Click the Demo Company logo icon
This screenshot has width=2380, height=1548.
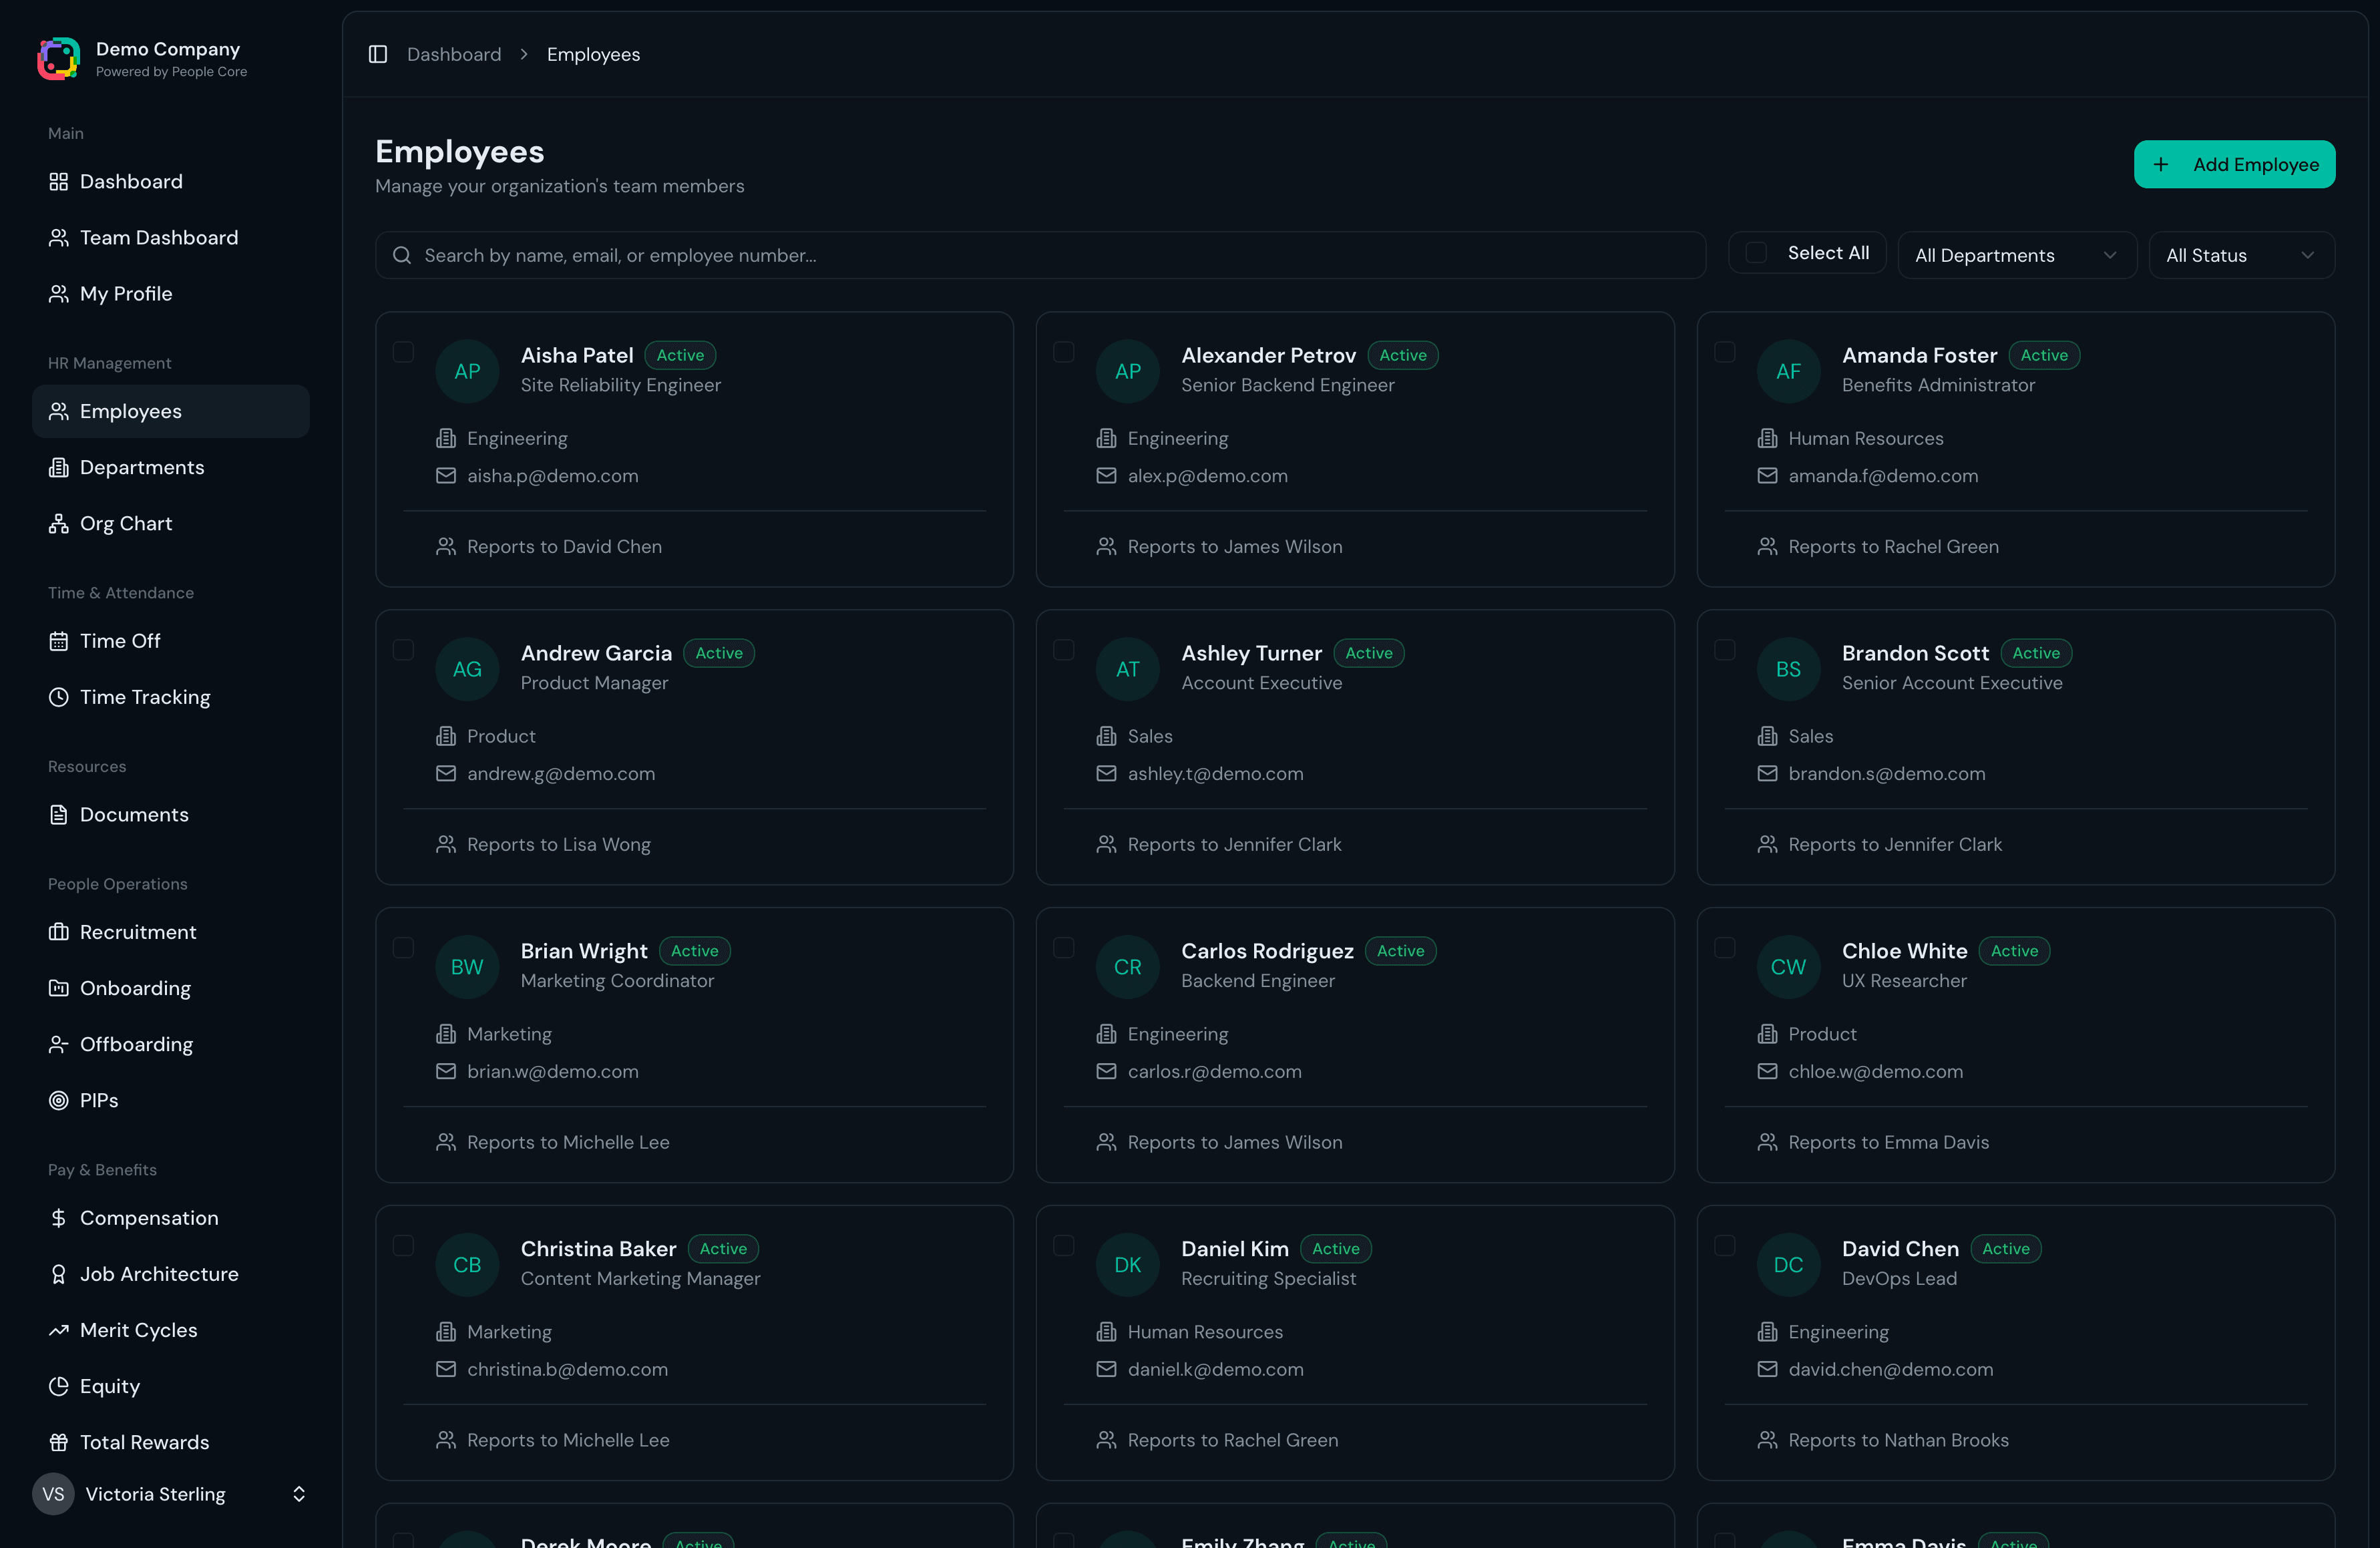point(59,59)
